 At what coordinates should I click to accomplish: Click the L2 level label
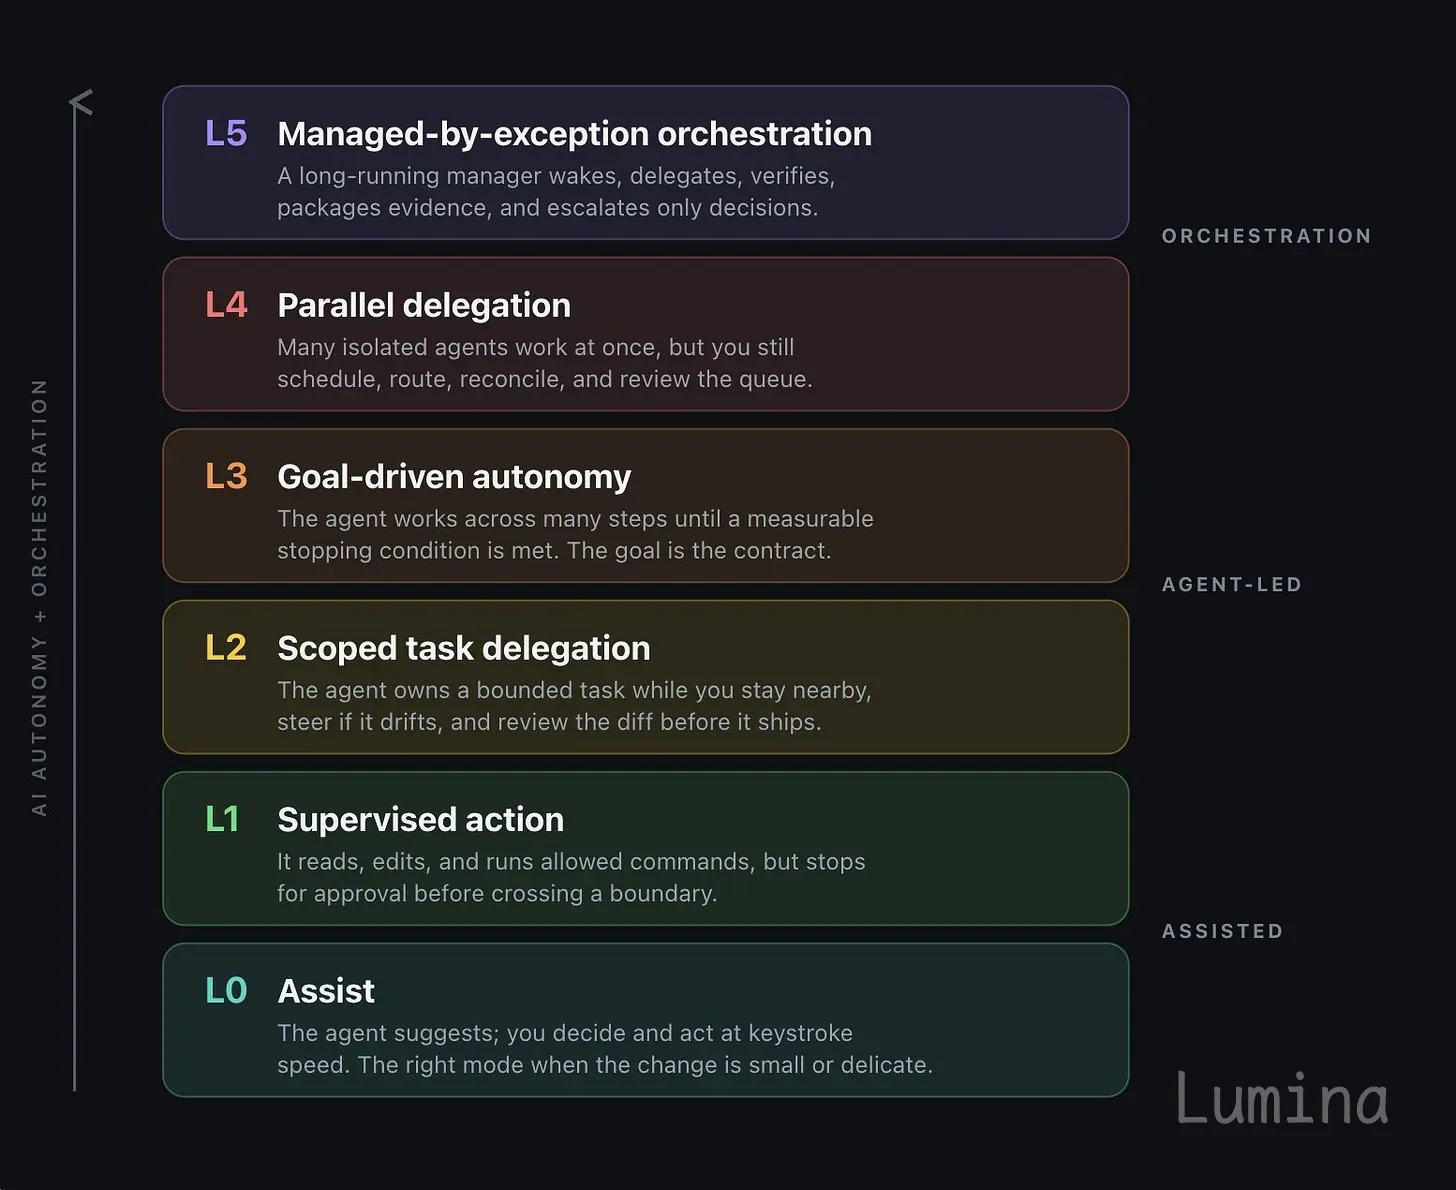[x=226, y=648]
